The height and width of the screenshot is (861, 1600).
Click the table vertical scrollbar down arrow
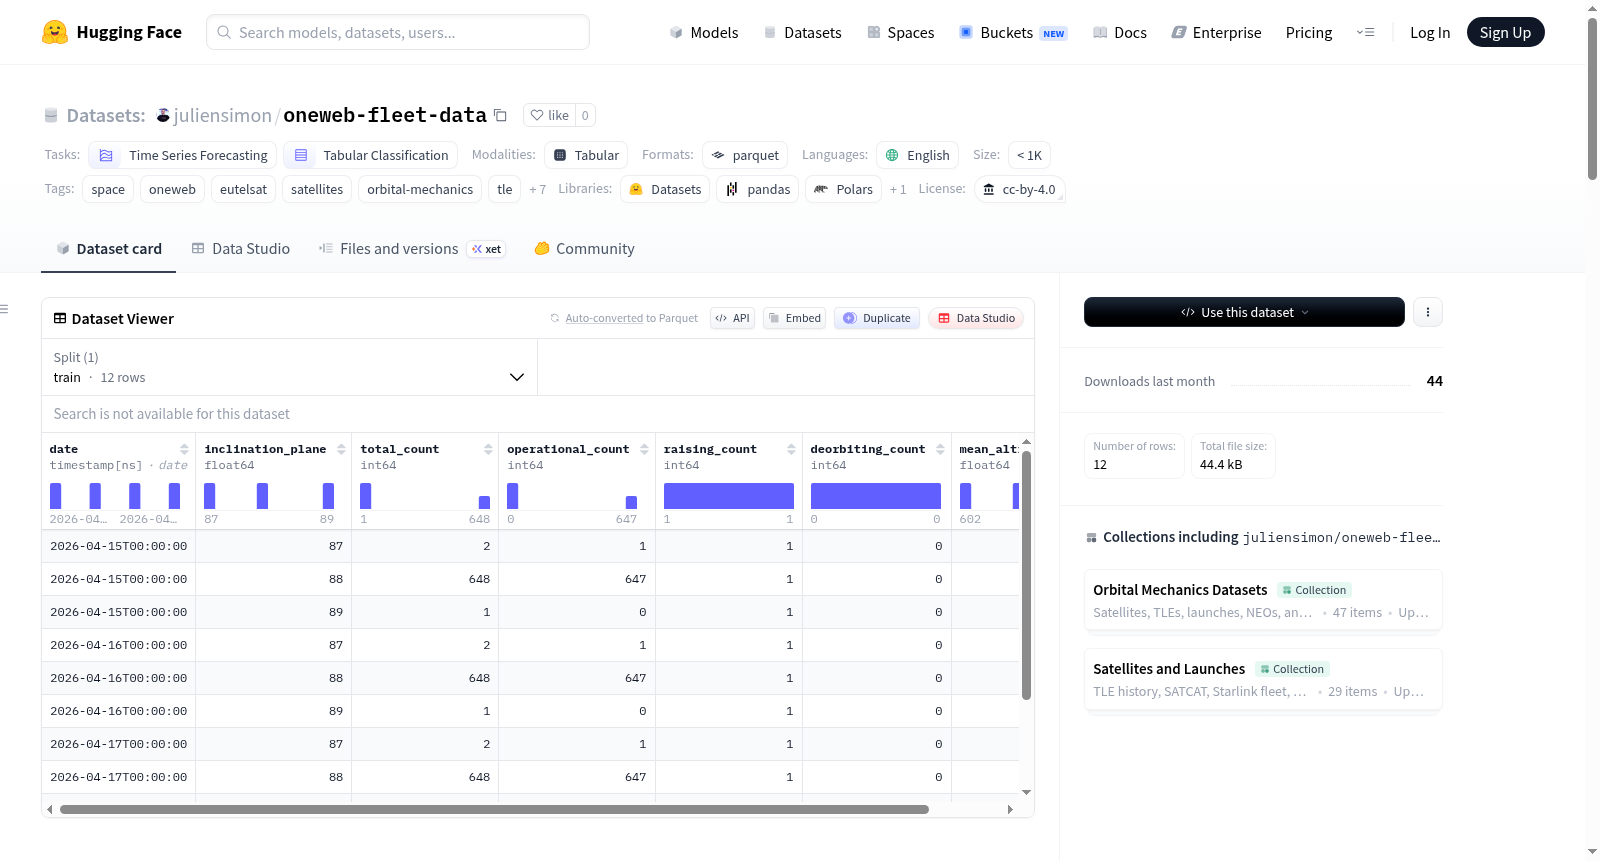click(x=1026, y=793)
